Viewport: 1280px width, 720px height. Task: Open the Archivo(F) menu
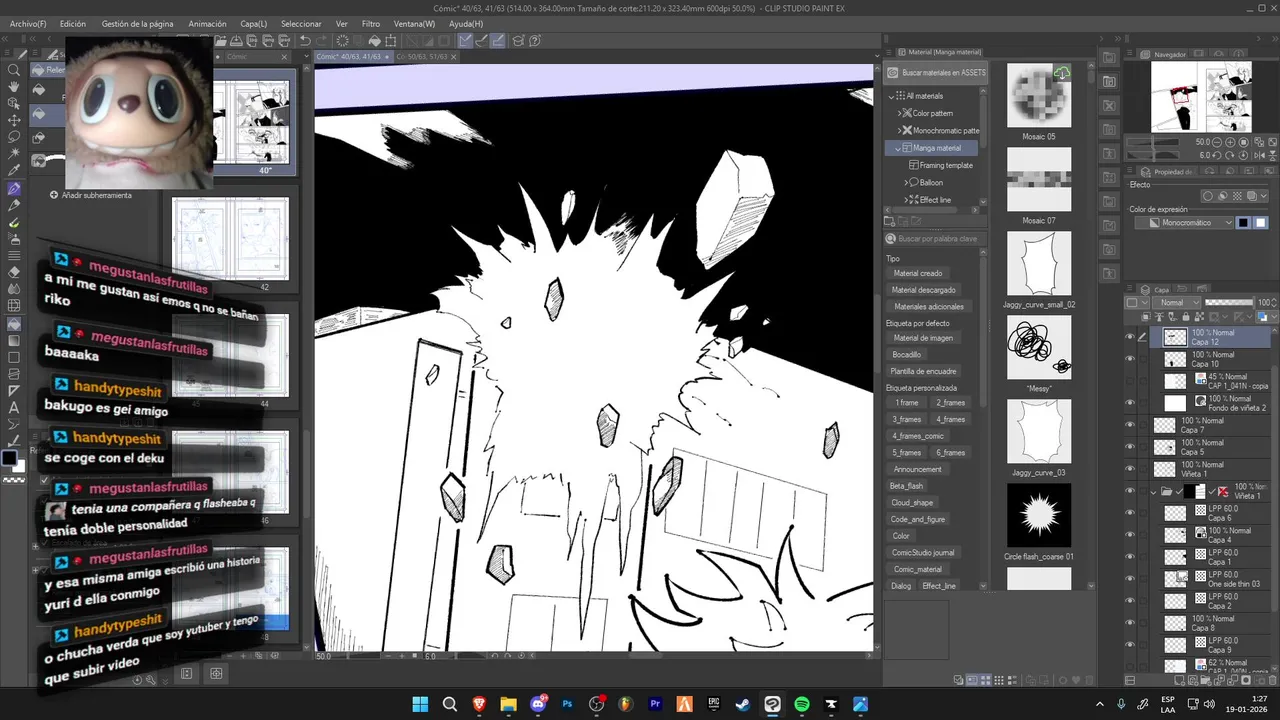(x=28, y=23)
